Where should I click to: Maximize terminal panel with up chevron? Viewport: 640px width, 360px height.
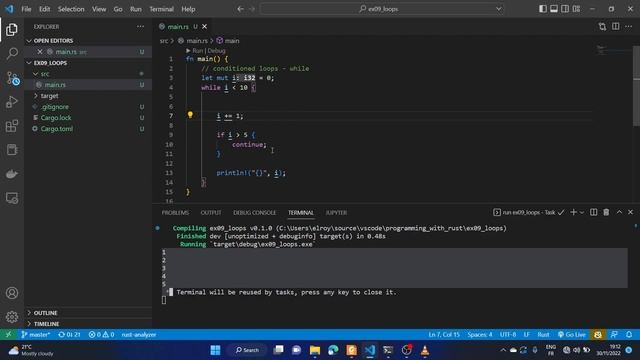point(619,212)
